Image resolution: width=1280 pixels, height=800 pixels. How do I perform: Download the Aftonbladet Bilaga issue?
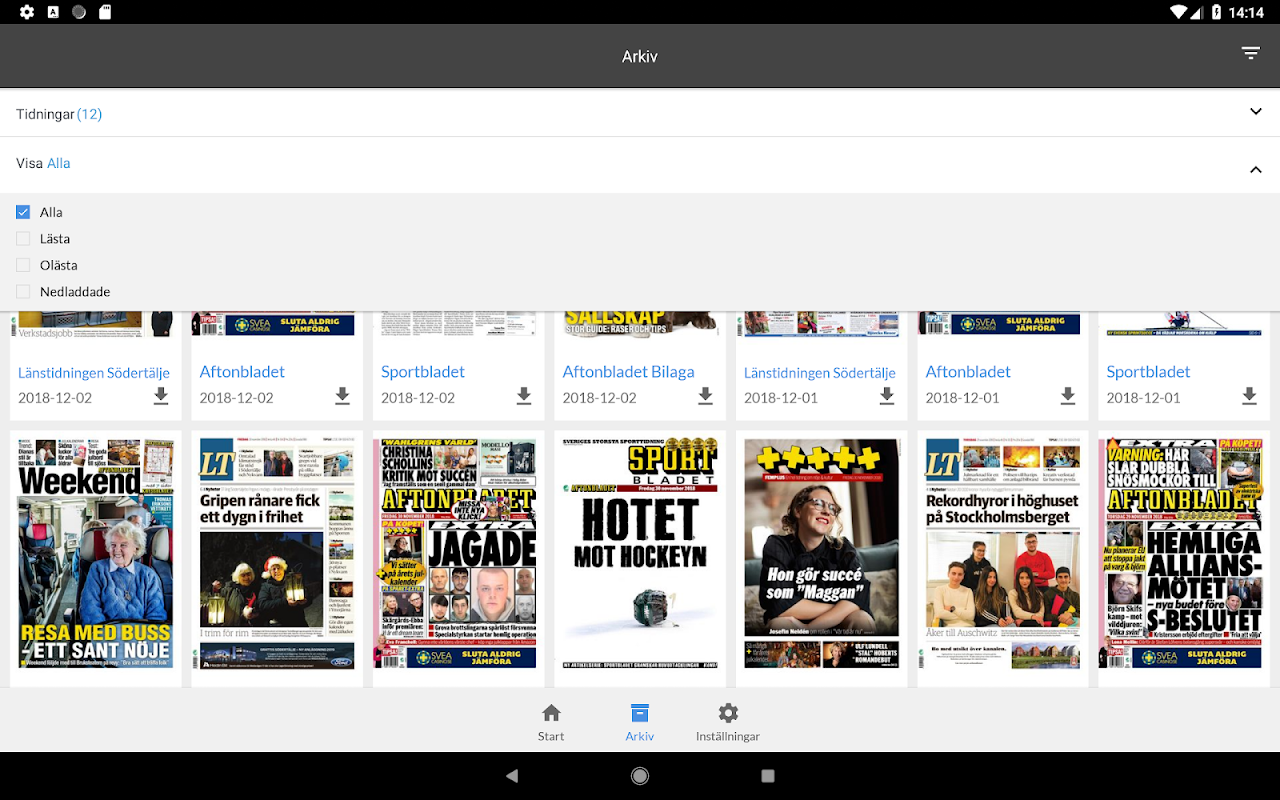pyautogui.click(x=705, y=397)
